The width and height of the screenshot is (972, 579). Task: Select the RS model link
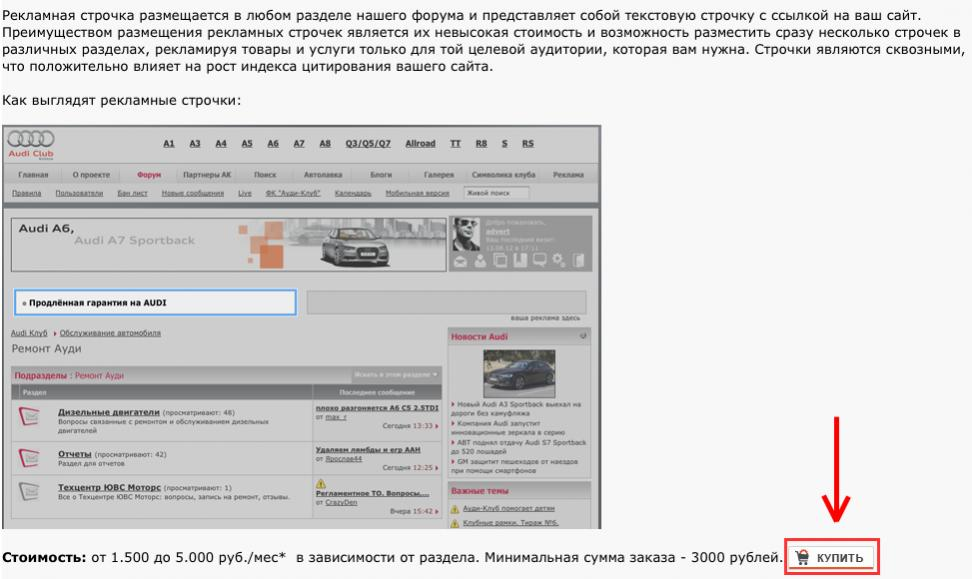[528, 143]
